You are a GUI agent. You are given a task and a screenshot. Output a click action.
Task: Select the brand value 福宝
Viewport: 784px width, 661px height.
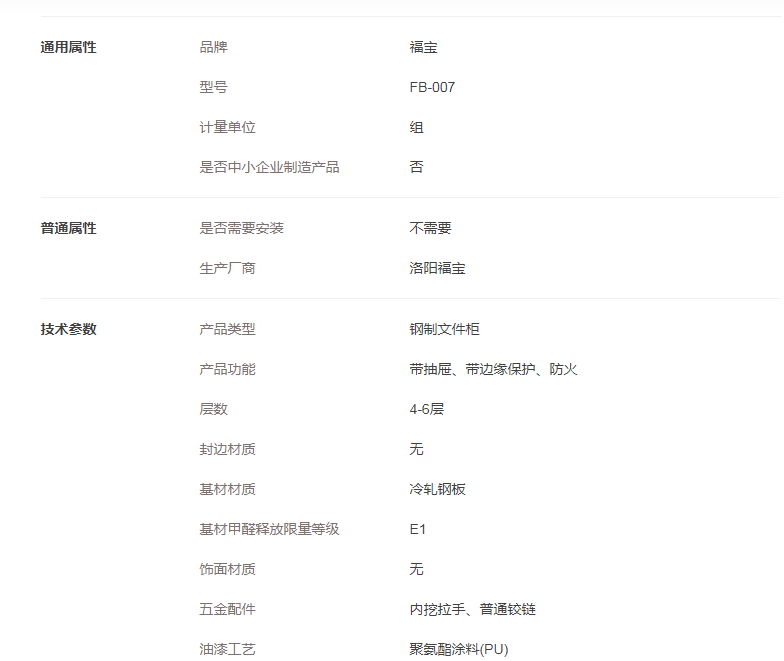(x=424, y=47)
